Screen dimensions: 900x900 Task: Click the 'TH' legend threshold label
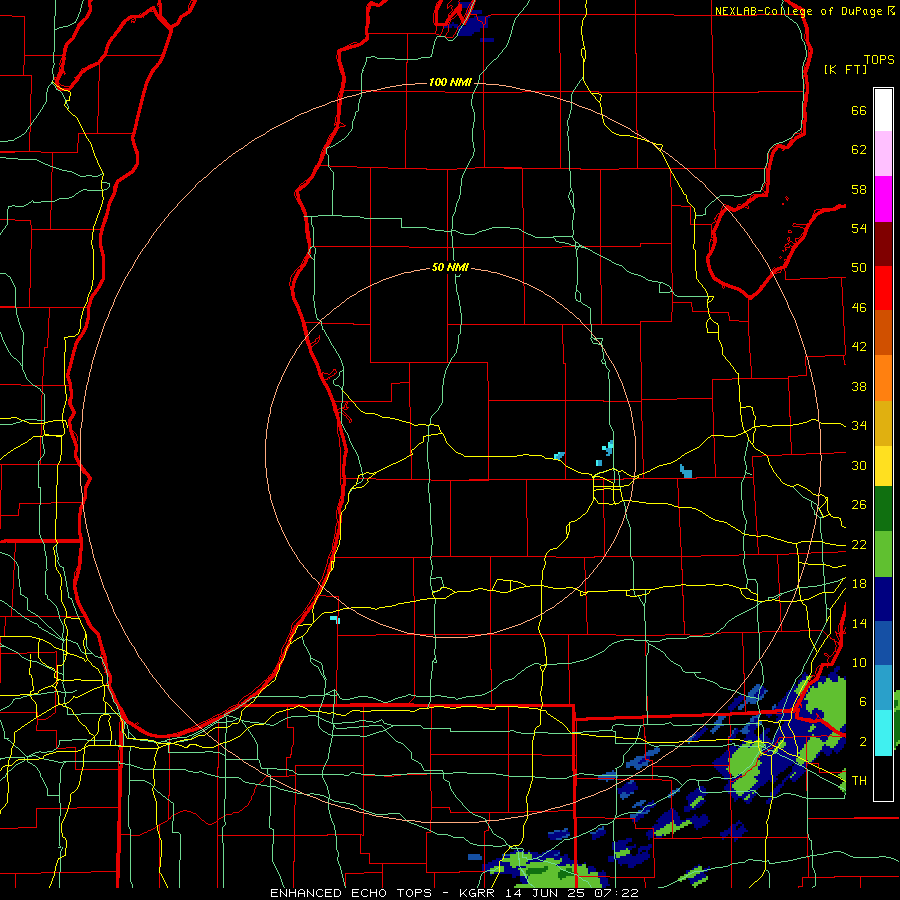click(x=859, y=781)
